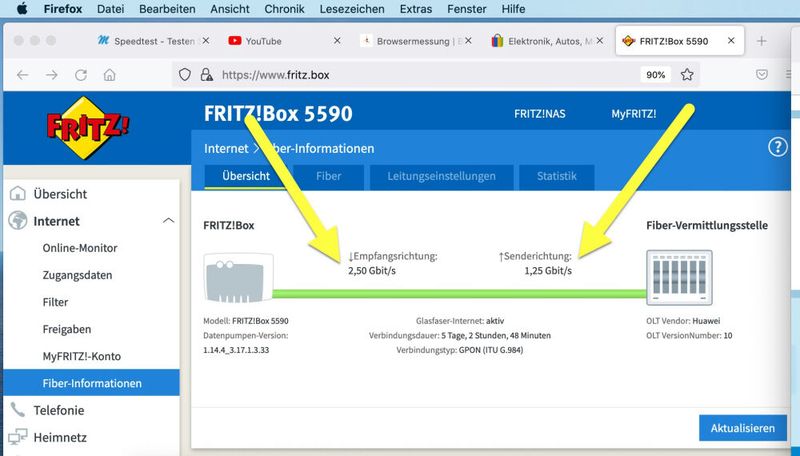Open the tracking protection shield icon

point(185,75)
